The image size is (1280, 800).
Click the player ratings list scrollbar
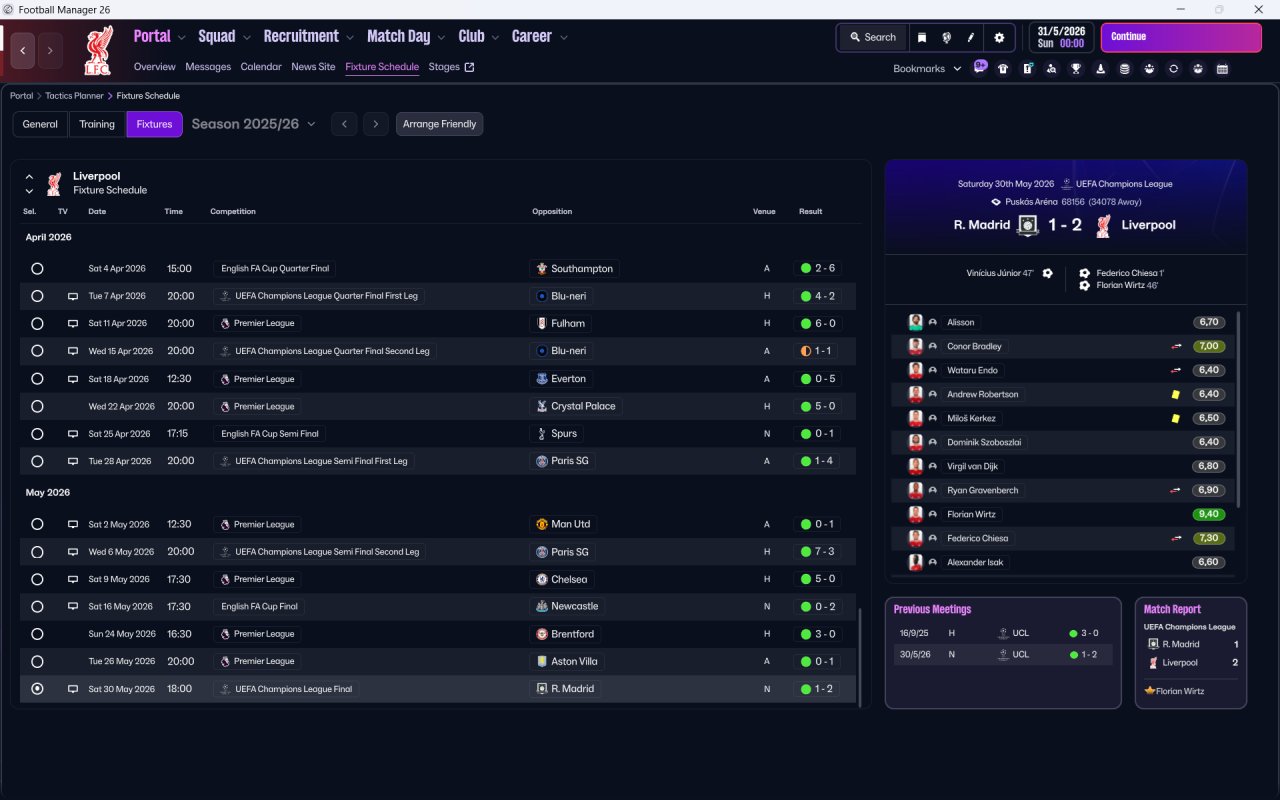tap(1238, 410)
